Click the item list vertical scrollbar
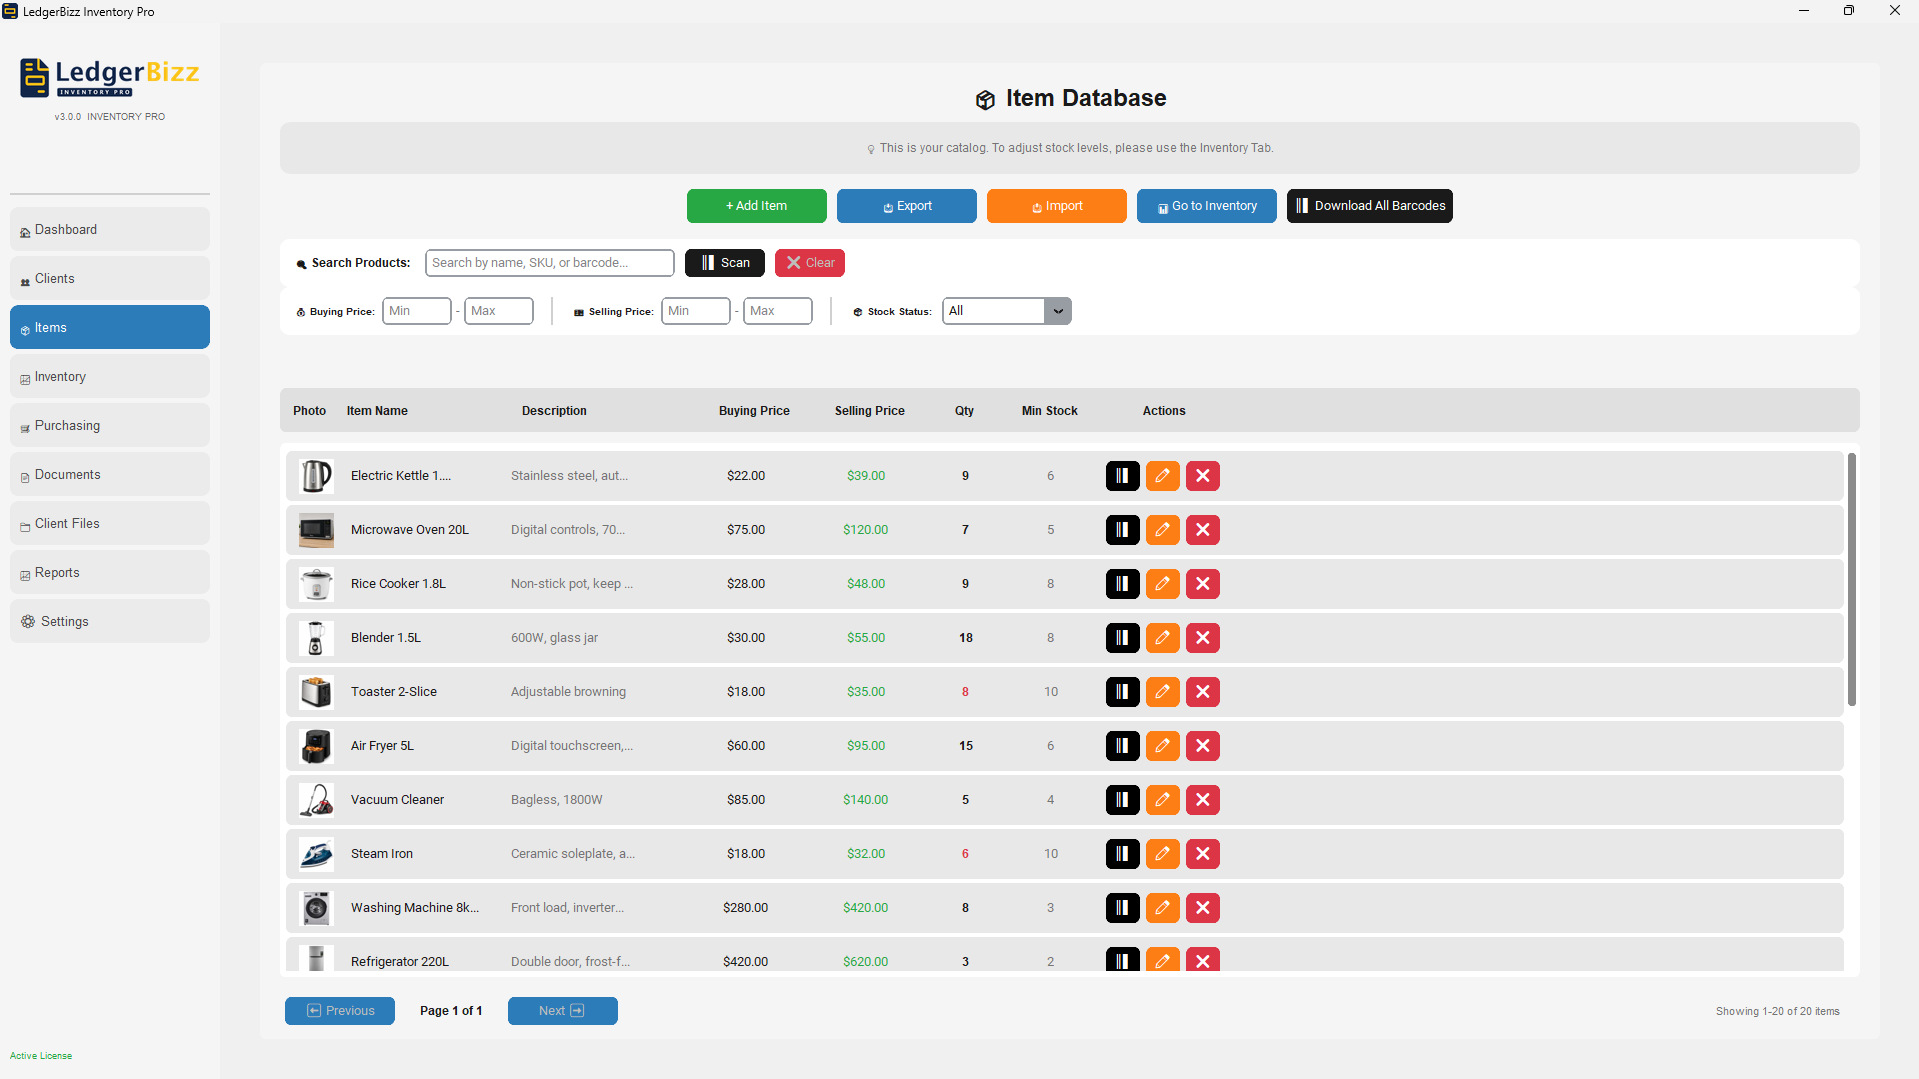The width and height of the screenshot is (1919, 1079). point(1851,580)
